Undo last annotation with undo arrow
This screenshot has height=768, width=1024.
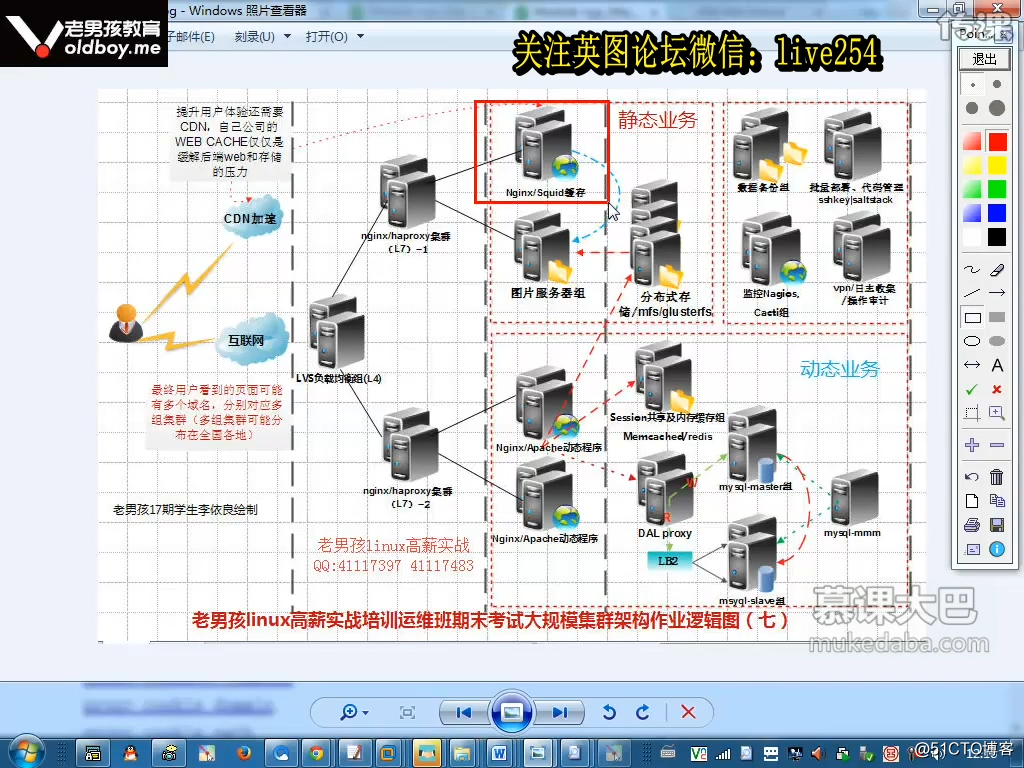(x=972, y=477)
